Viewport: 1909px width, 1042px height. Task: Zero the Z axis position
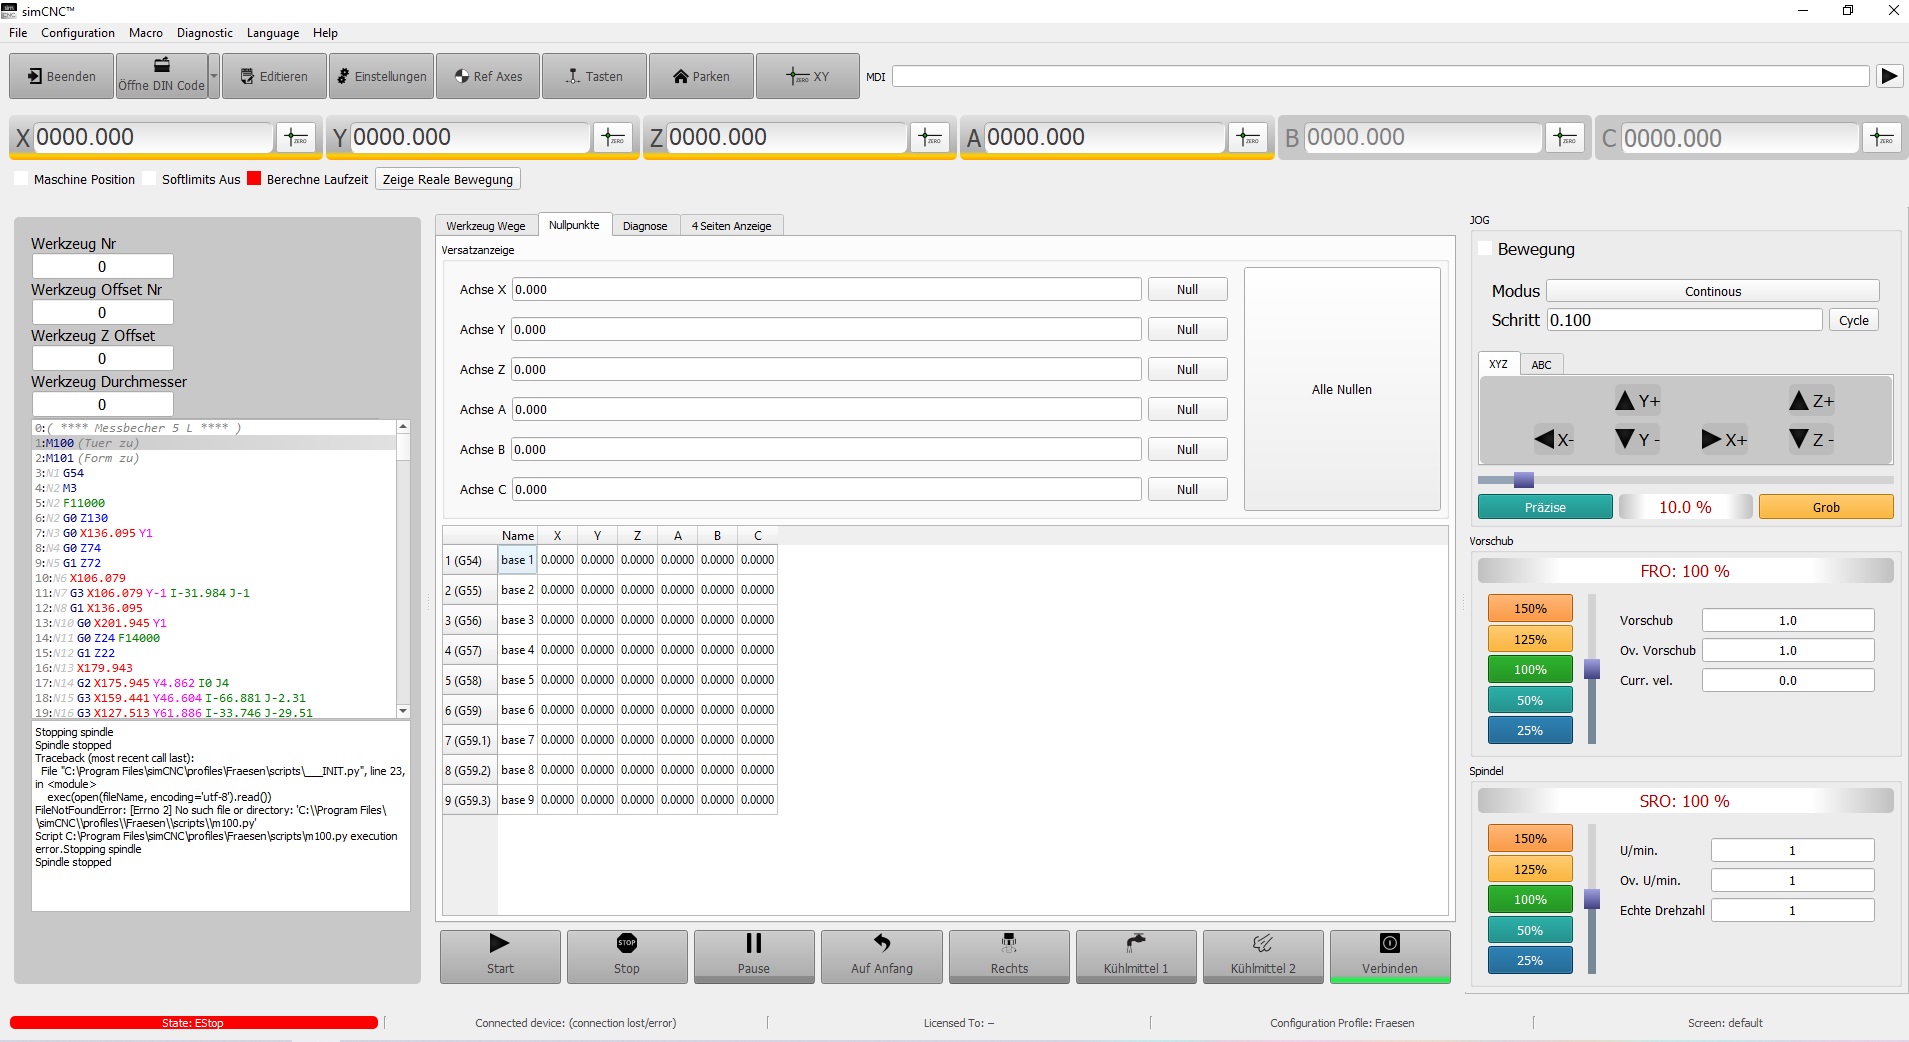[x=929, y=138]
